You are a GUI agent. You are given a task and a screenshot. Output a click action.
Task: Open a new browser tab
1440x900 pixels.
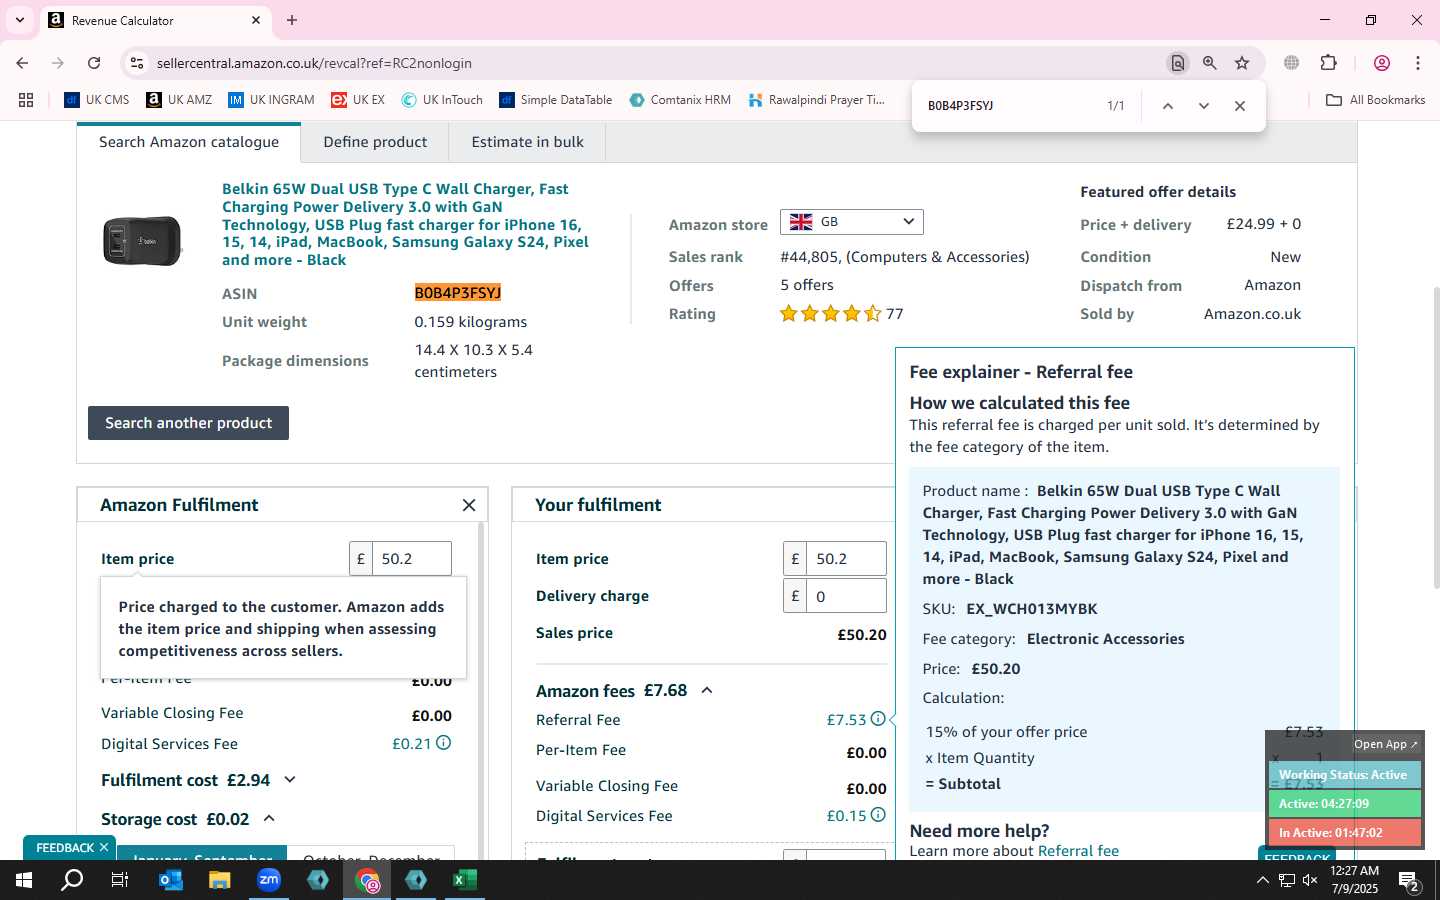coord(292,20)
